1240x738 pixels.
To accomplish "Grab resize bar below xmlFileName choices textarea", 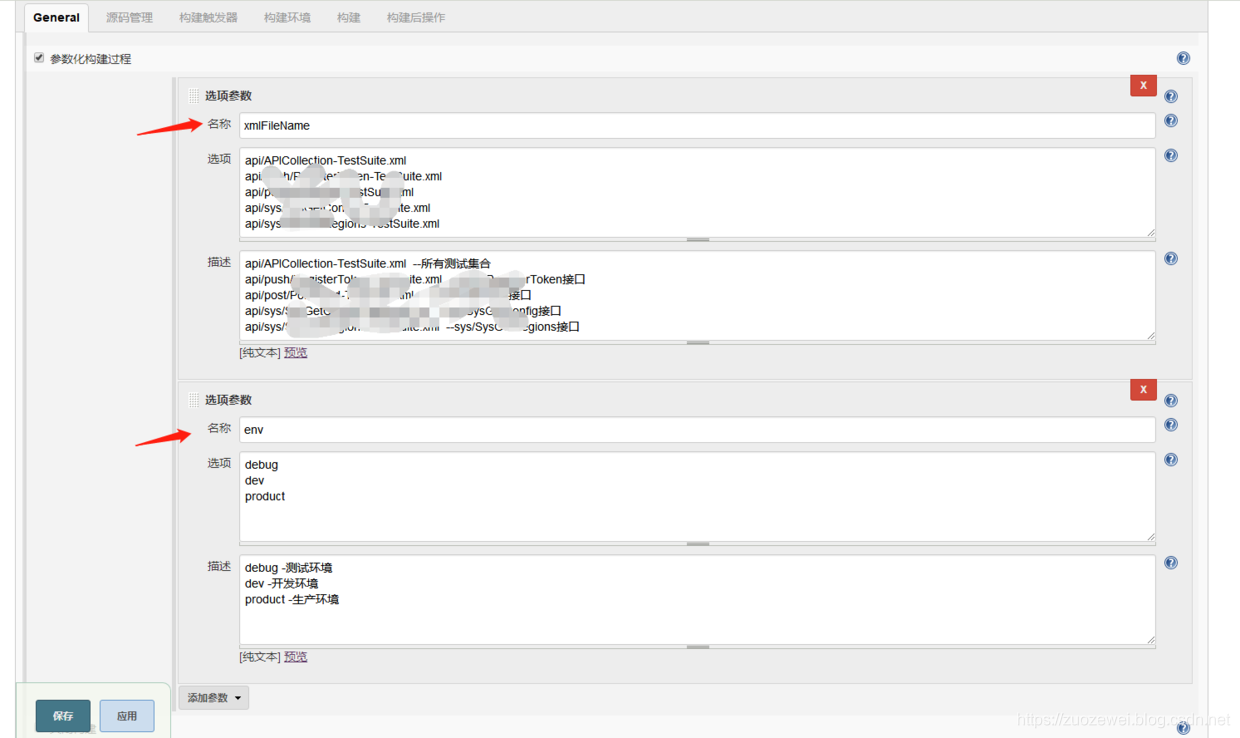I will coord(697,240).
